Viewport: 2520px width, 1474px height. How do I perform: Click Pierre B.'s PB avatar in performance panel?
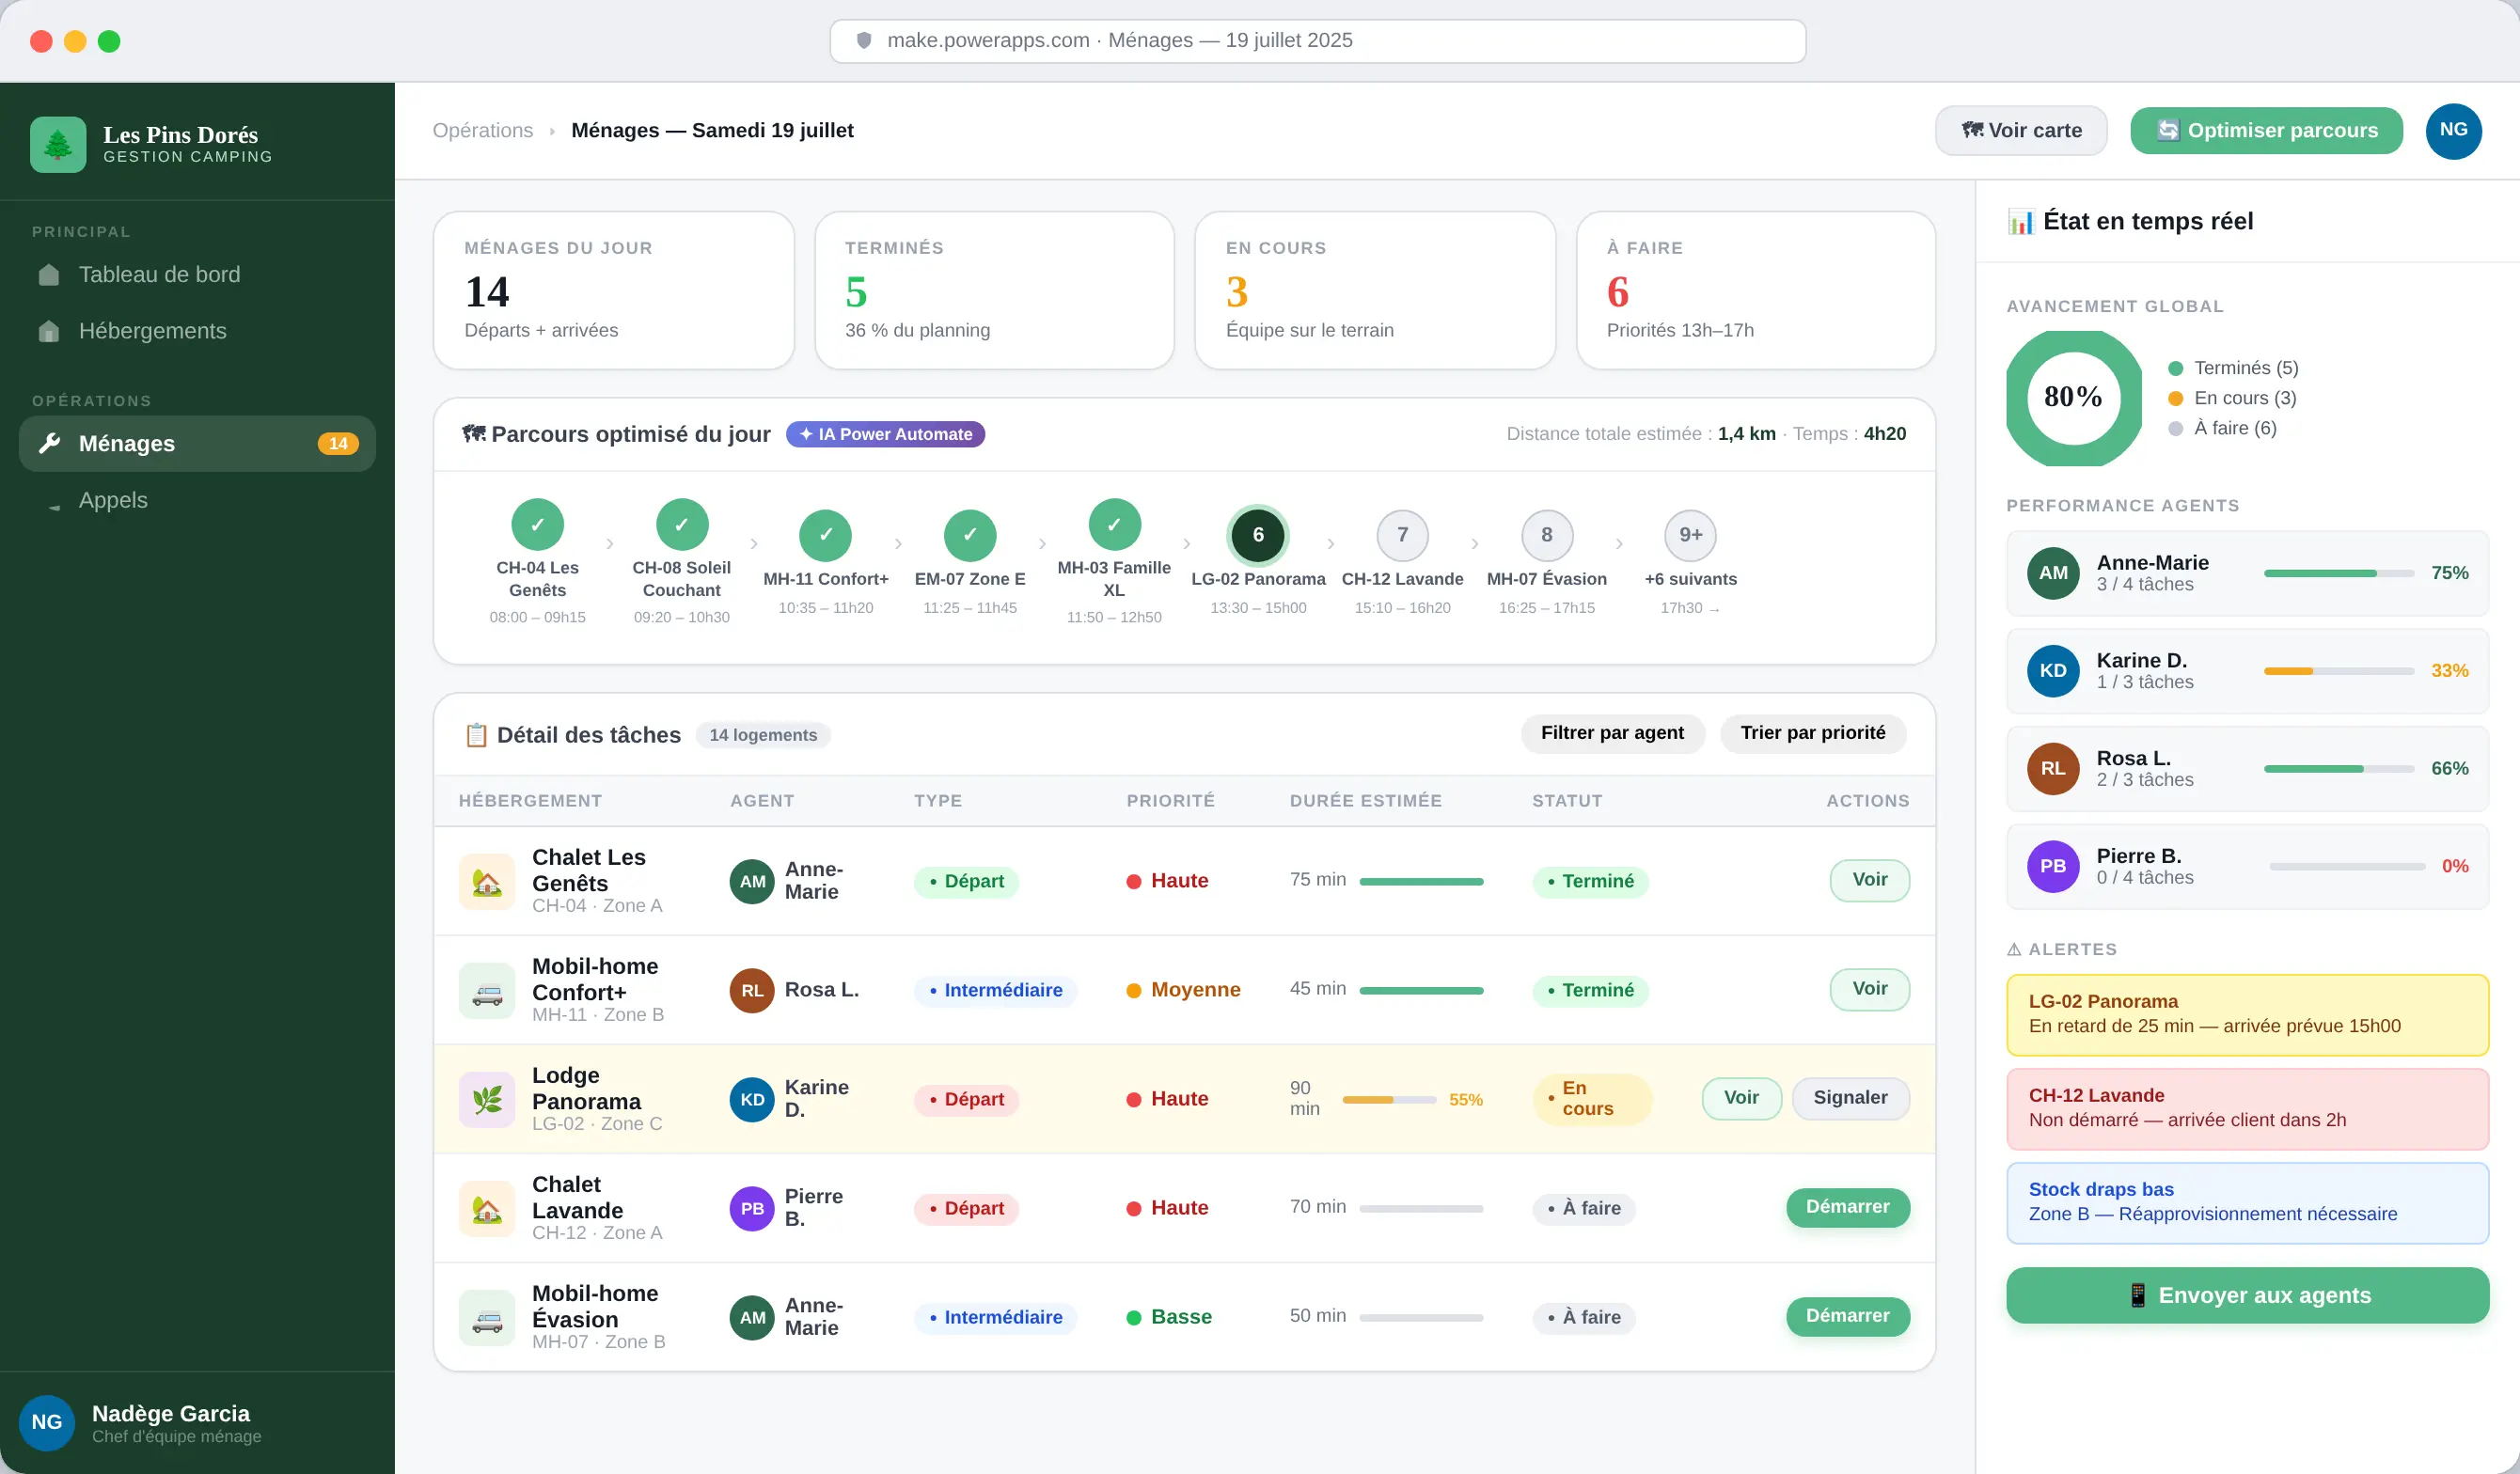2053,866
